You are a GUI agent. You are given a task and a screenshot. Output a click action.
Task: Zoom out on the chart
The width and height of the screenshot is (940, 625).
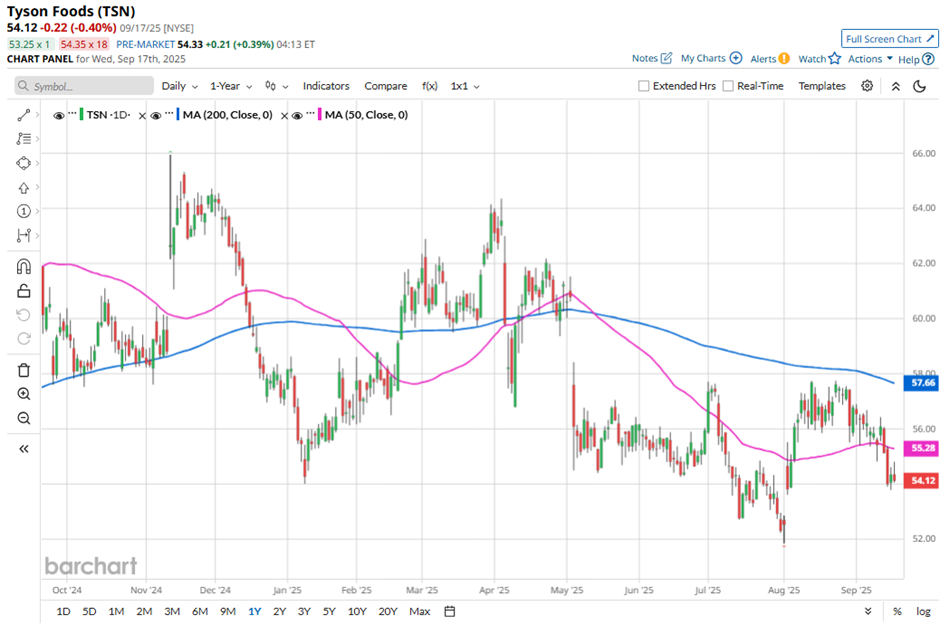[x=23, y=418]
